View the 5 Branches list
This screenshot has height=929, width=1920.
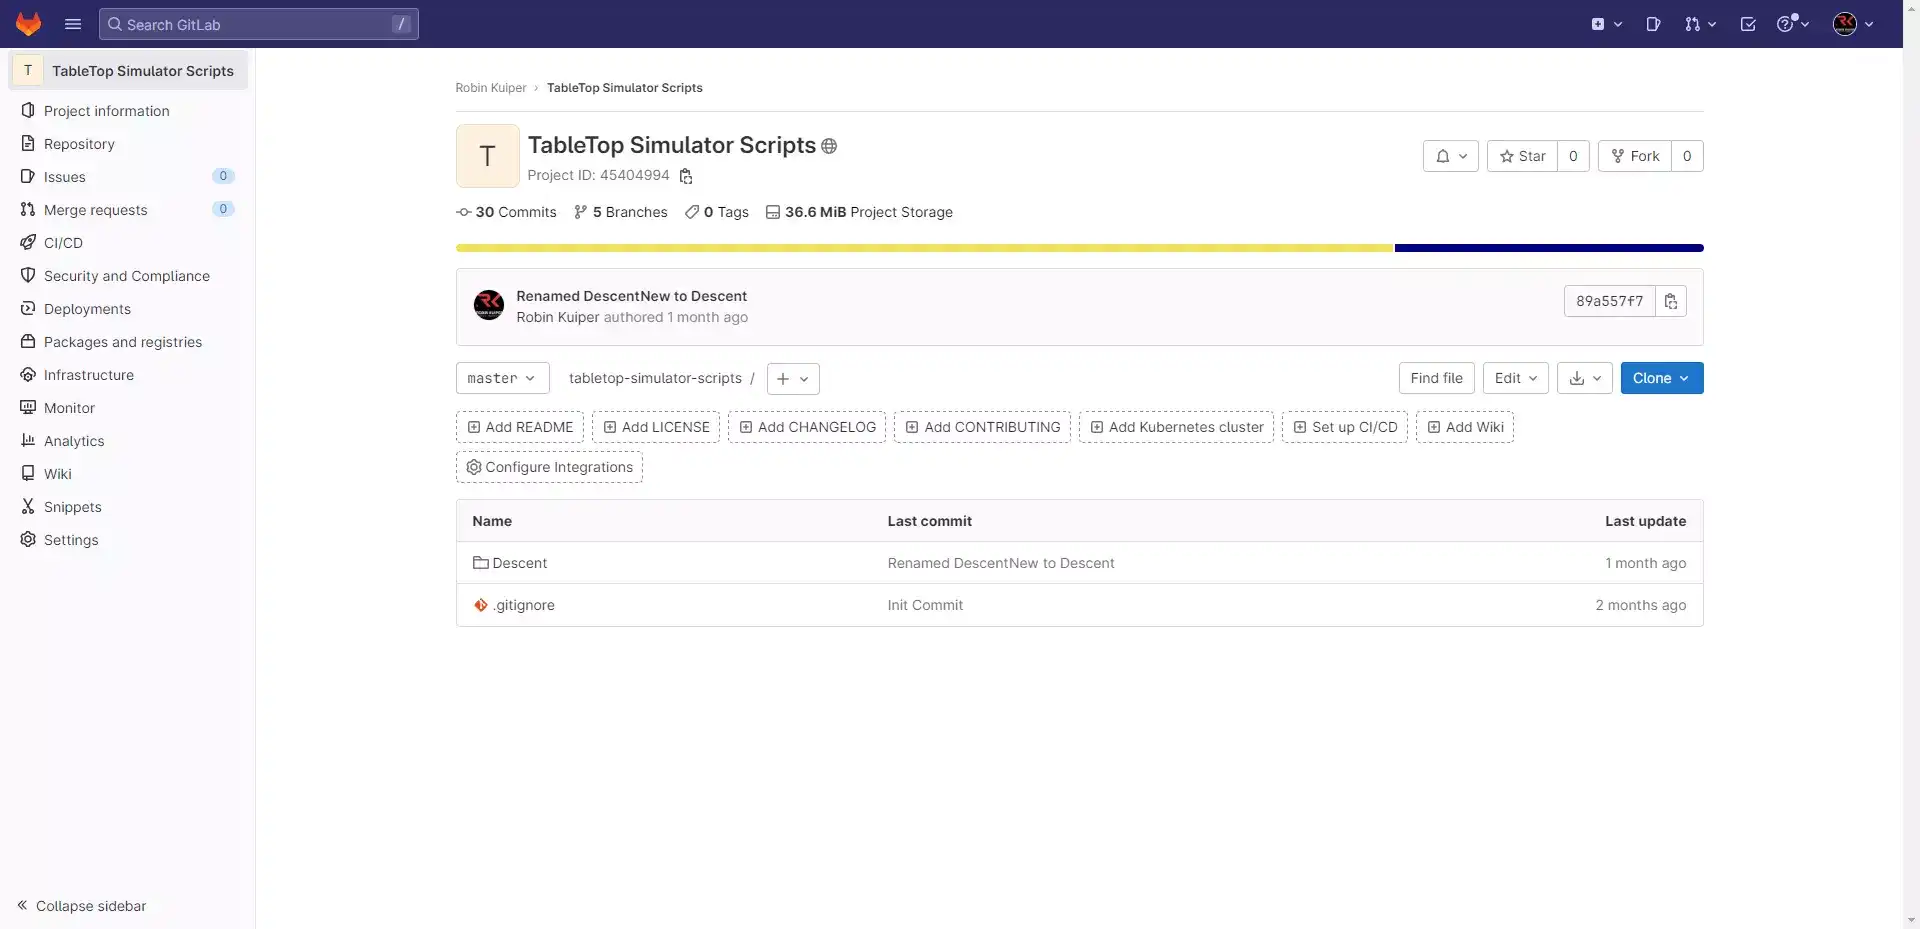point(621,212)
